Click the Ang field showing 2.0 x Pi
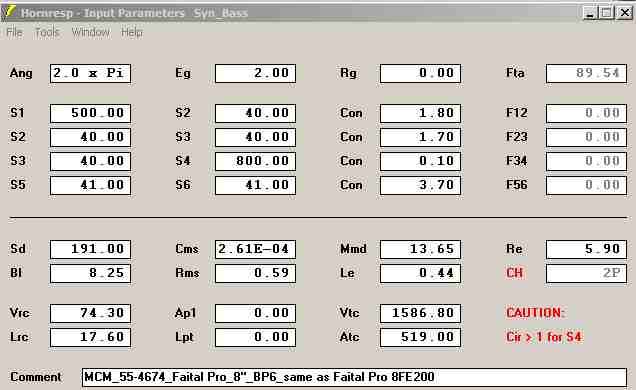The width and height of the screenshot is (636, 390). (90, 73)
